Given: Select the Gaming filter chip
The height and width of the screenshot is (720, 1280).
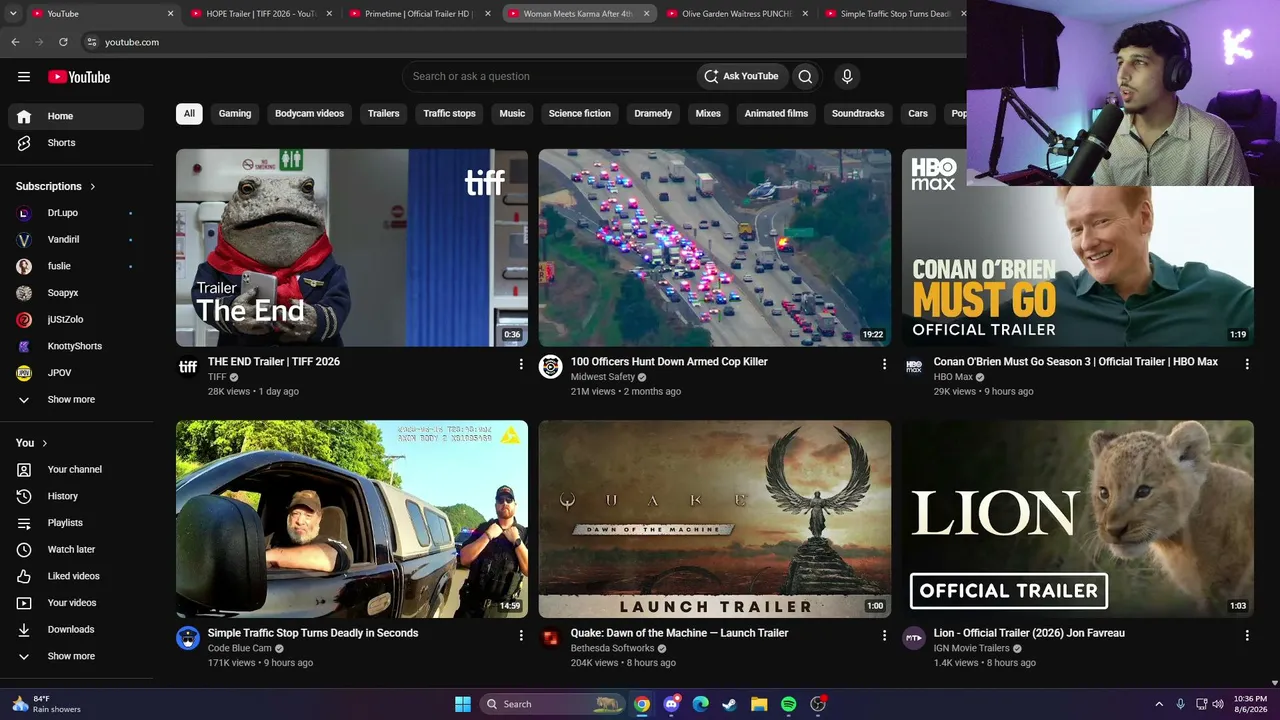Looking at the screenshot, I should (235, 113).
